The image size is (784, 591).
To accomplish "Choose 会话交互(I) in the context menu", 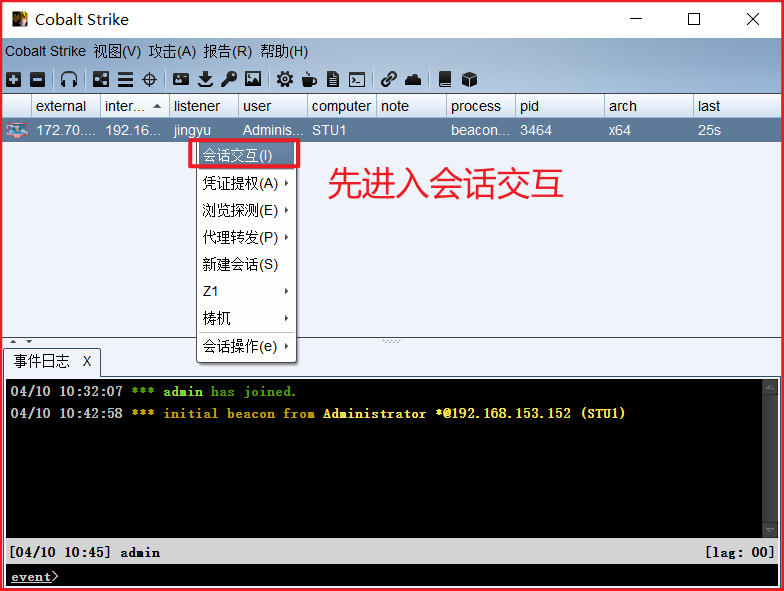I will (246, 155).
